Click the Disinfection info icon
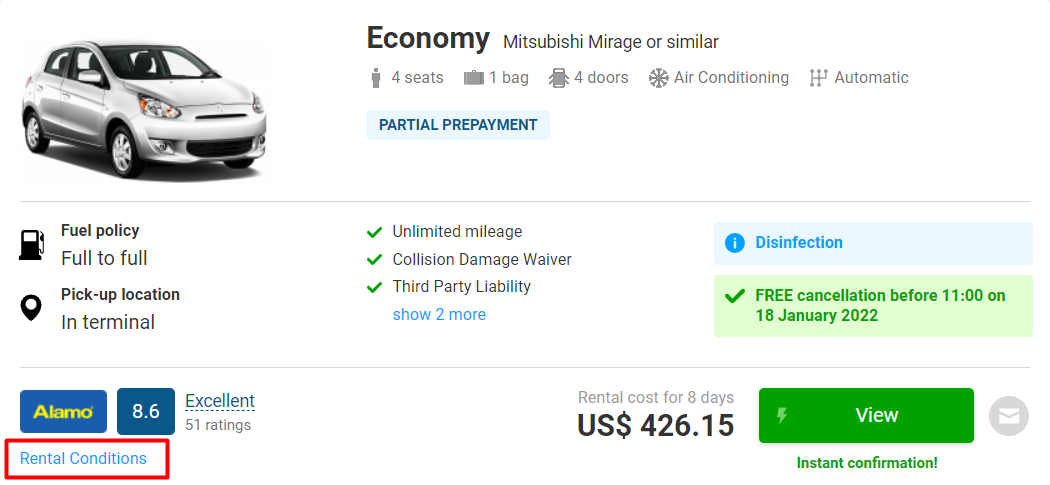 click(x=735, y=243)
